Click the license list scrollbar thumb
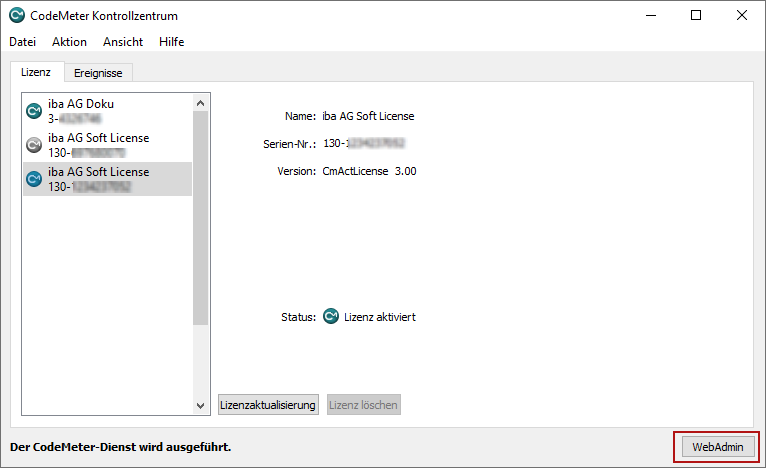This screenshot has height=468, width=766. pyautogui.click(x=200, y=218)
